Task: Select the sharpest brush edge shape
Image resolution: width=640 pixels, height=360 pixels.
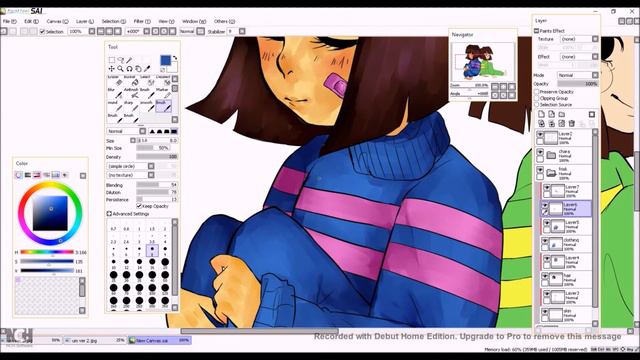Action: [152, 131]
